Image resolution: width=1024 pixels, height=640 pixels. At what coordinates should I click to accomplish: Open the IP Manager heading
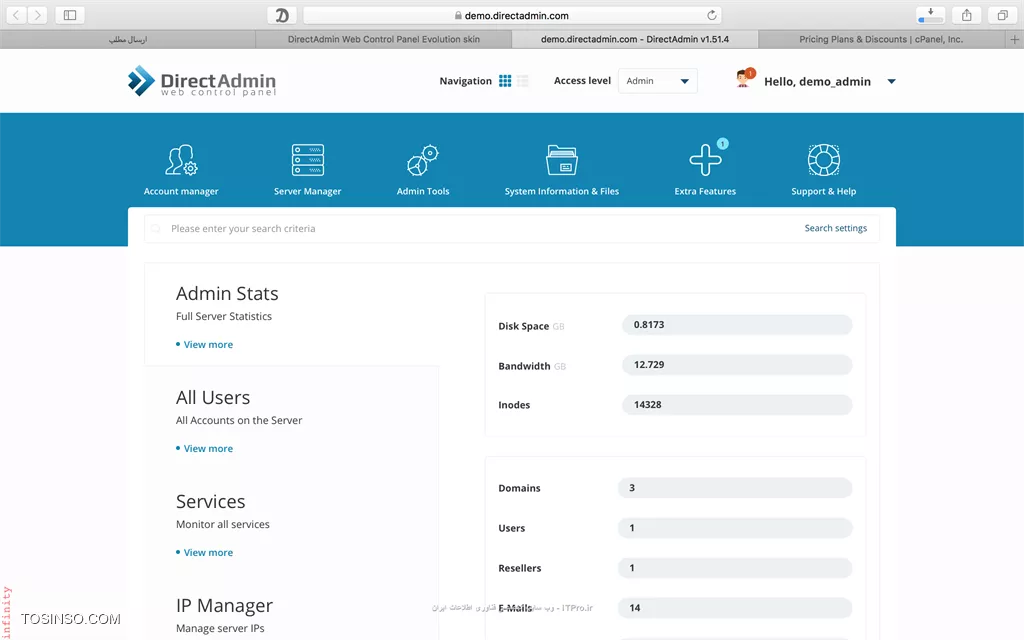(224, 605)
